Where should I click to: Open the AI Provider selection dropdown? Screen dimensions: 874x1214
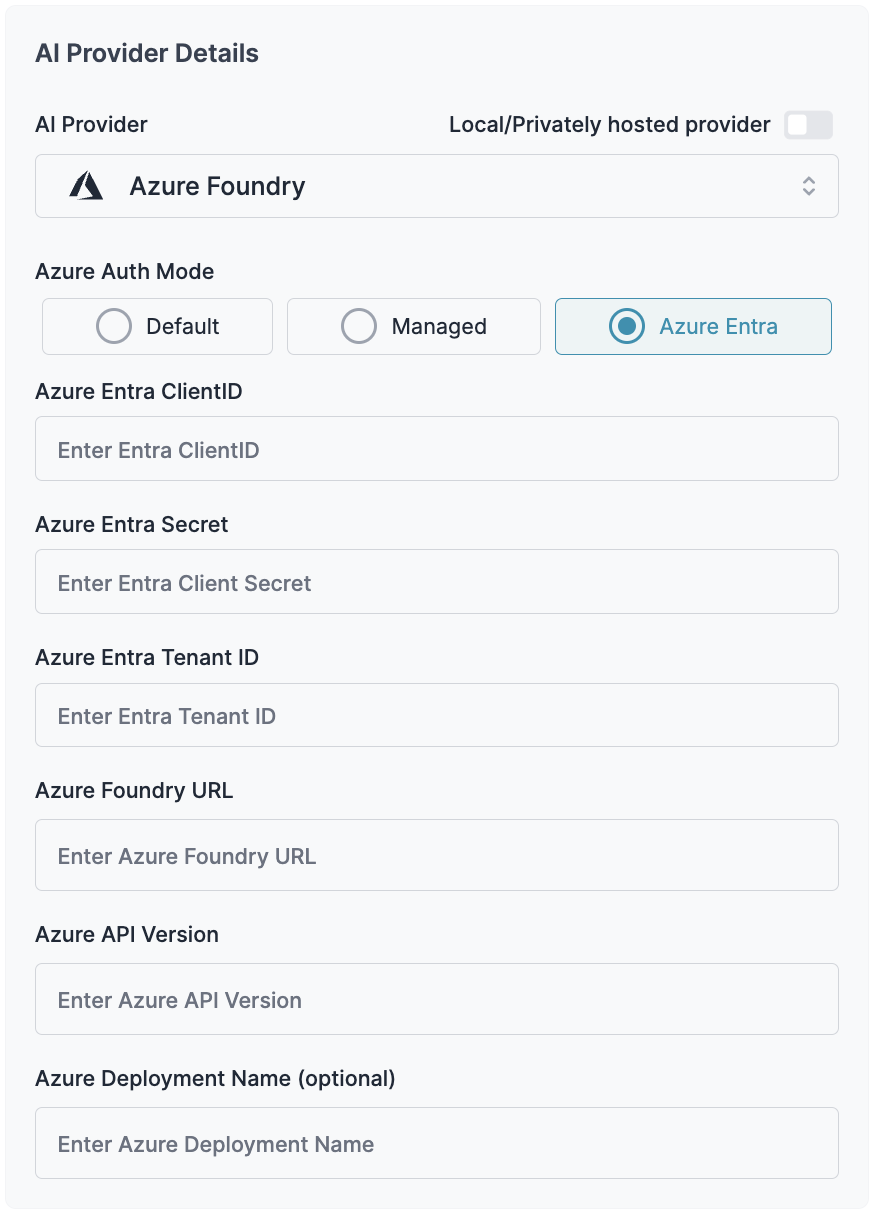(x=436, y=186)
